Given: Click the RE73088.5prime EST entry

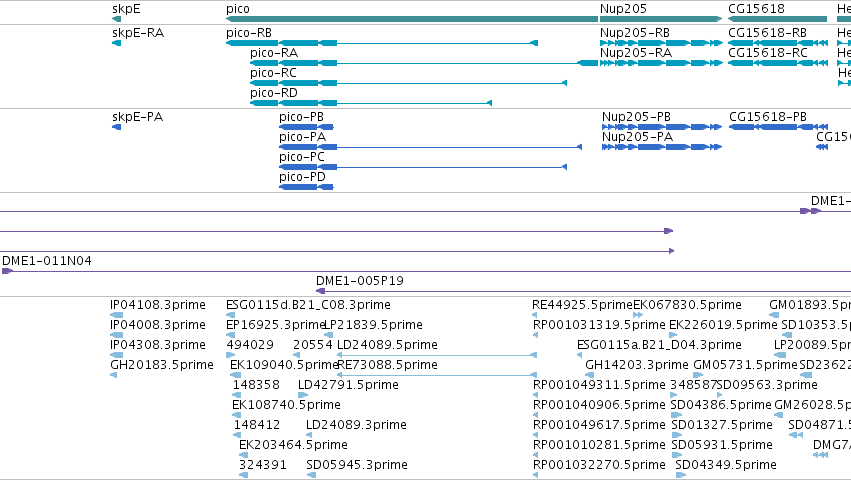Looking at the screenshot, I should [x=388, y=365].
